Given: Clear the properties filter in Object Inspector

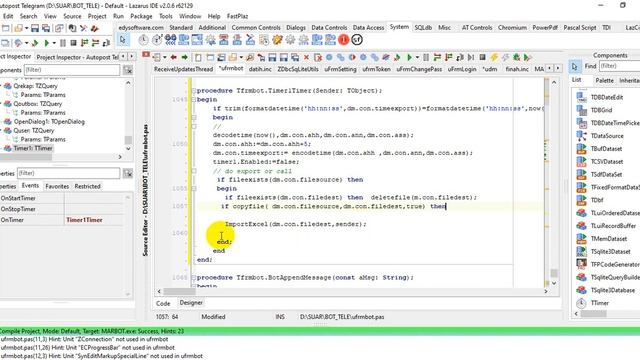Looking at the screenshot, I should coord(128,173).
